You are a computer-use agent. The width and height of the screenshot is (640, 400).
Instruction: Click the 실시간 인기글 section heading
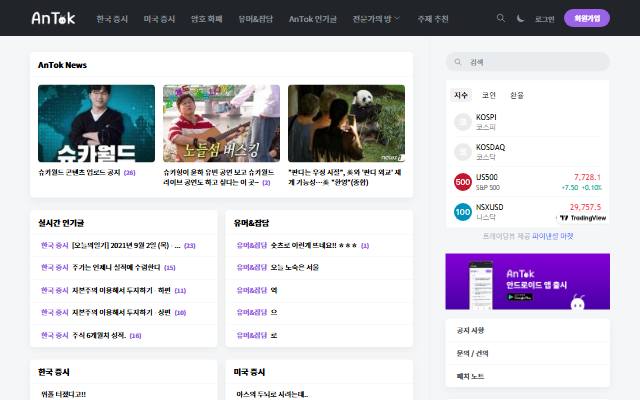coord(61,223)
